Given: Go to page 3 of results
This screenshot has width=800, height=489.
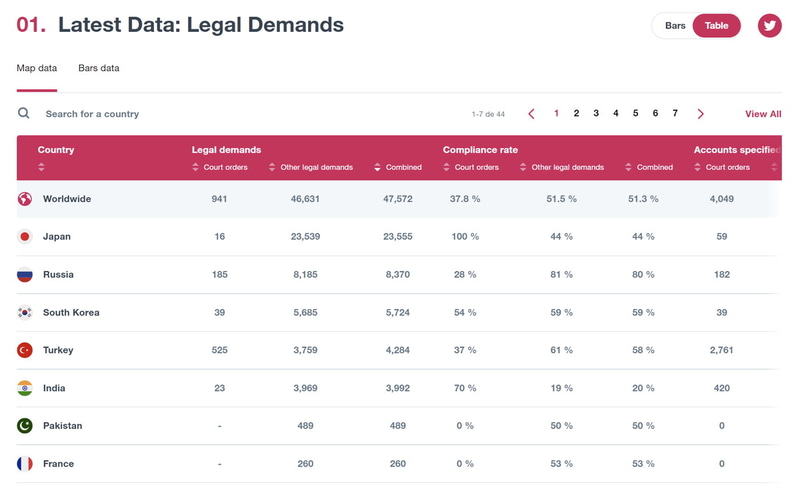Looking at the screenshot, I should 596,114.
